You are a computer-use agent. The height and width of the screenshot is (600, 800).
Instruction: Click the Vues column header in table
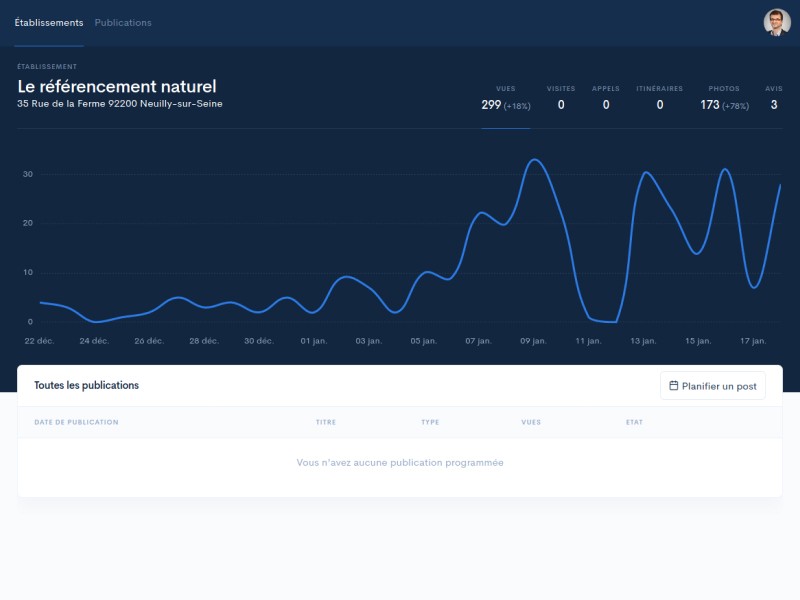531,422
